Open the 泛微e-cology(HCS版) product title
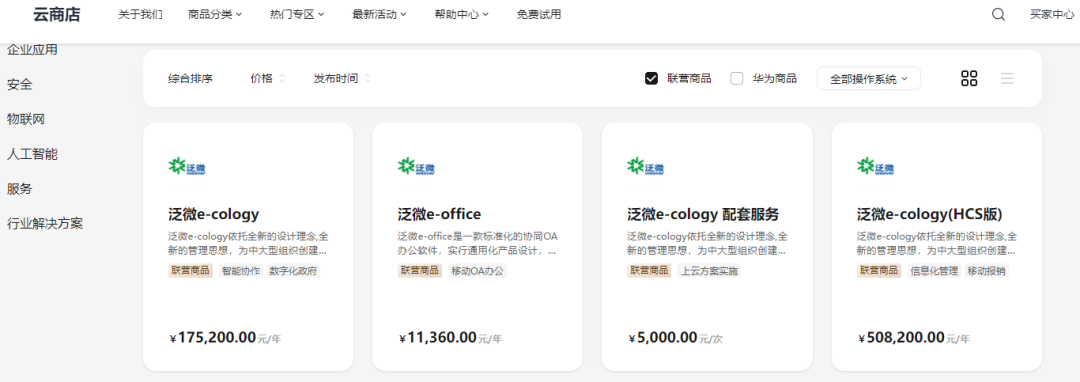 pos(929,214)
